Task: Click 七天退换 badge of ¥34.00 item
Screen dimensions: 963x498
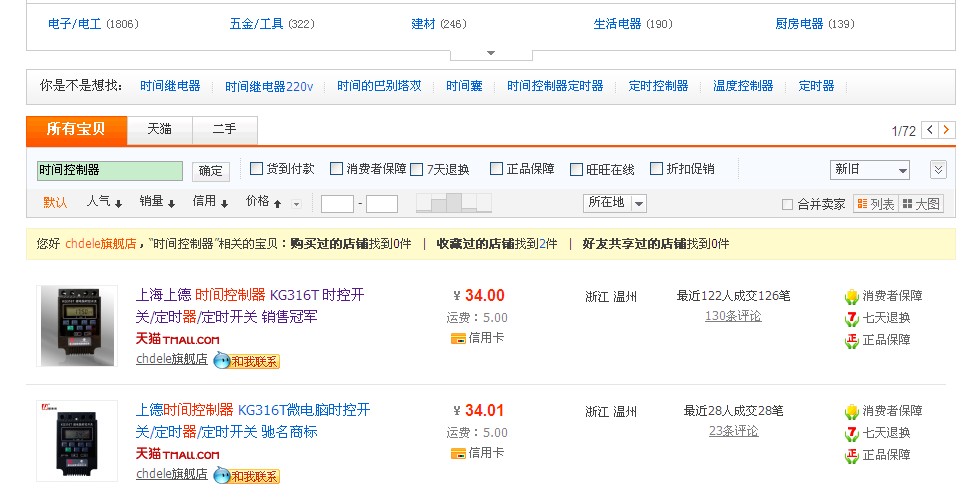Action: (877, 318)
